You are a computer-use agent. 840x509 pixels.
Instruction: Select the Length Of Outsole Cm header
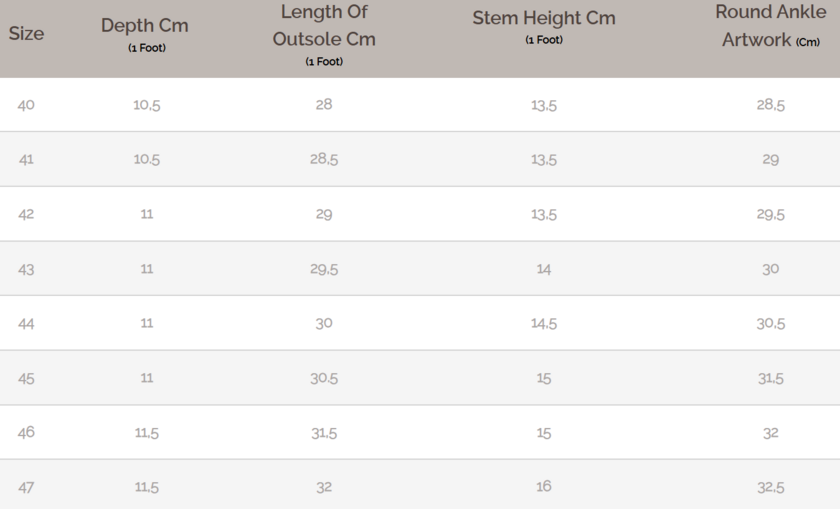324,27
